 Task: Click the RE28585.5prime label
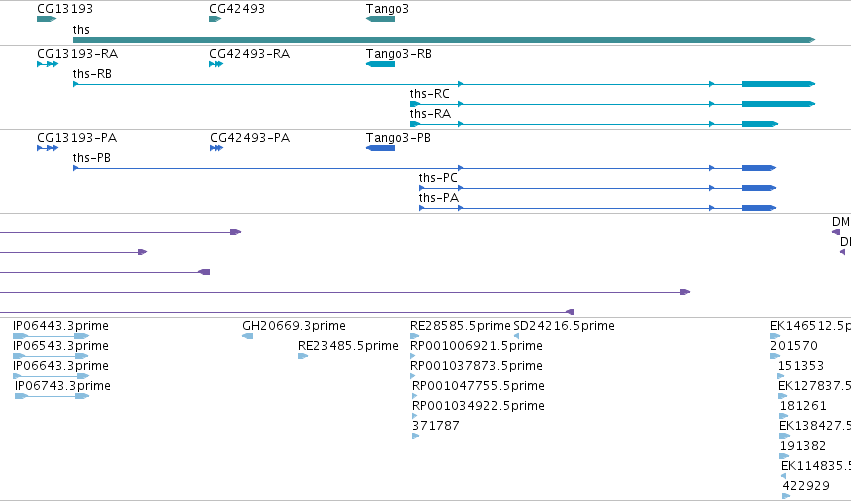[x=460, y=326]
